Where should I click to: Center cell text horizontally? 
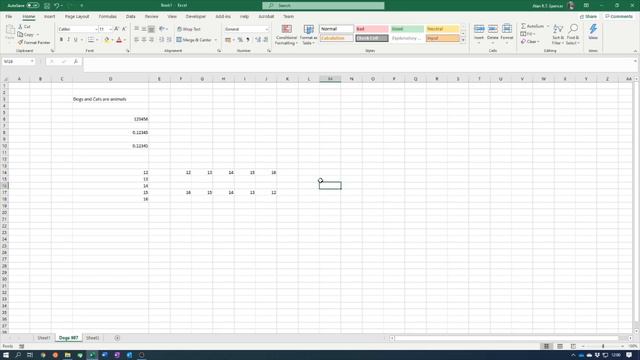(x=144, y=40)
